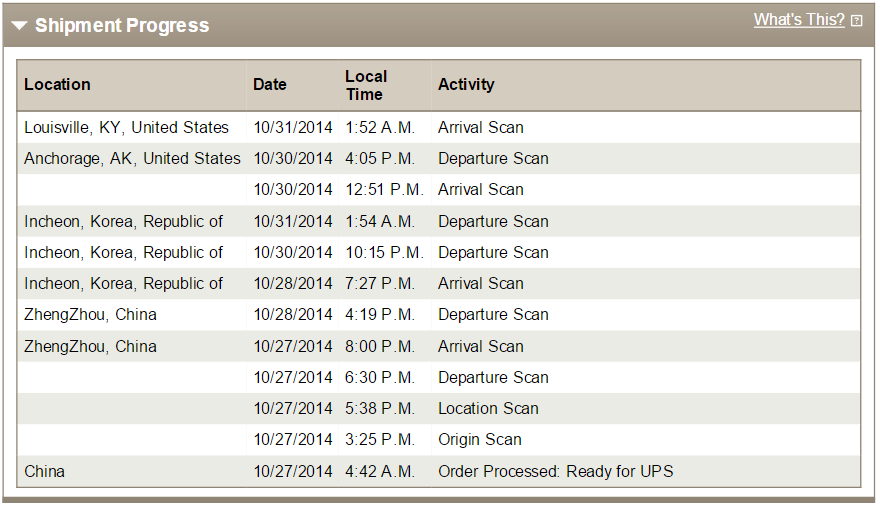
Task: Click the Location Scan activity entry
Action: tap(488, 408)
